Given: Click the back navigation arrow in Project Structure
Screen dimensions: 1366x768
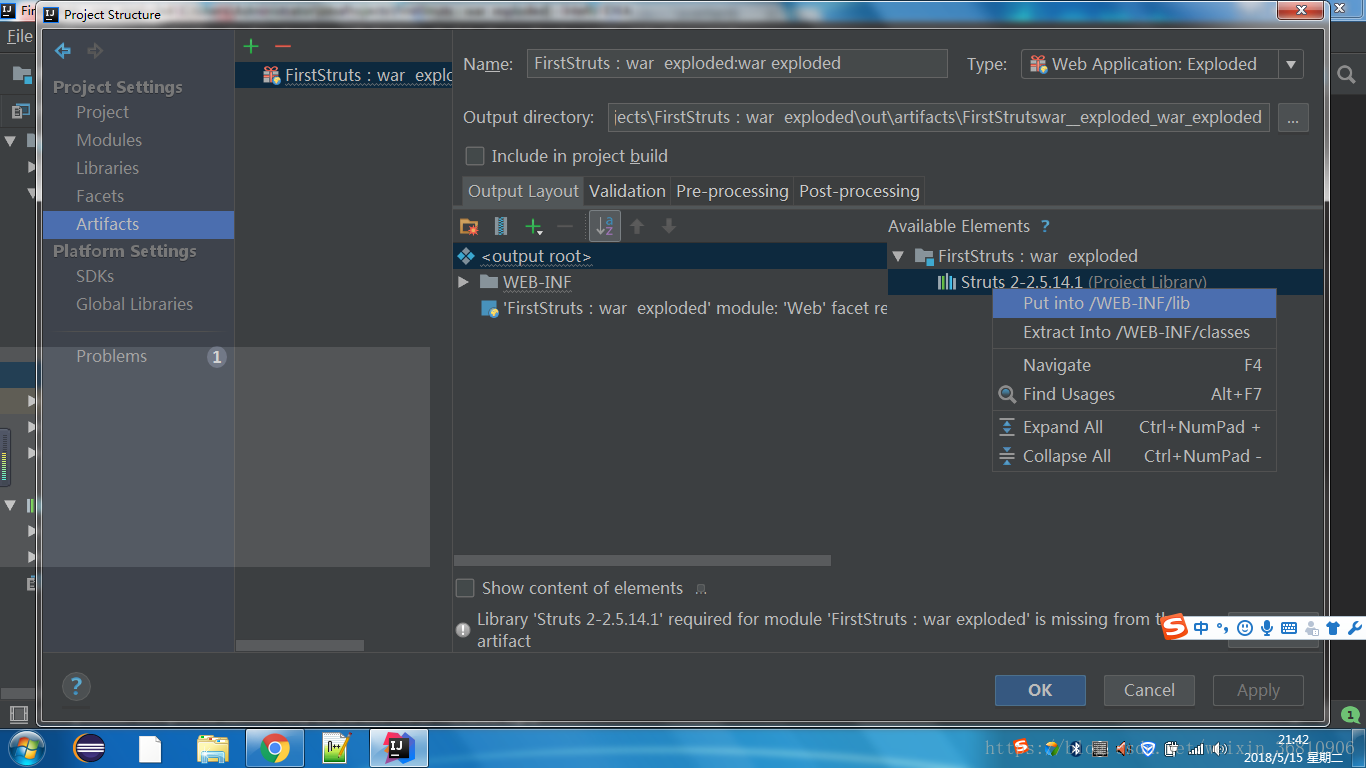Looking at the screenshot, I should [x=63, y=51].
